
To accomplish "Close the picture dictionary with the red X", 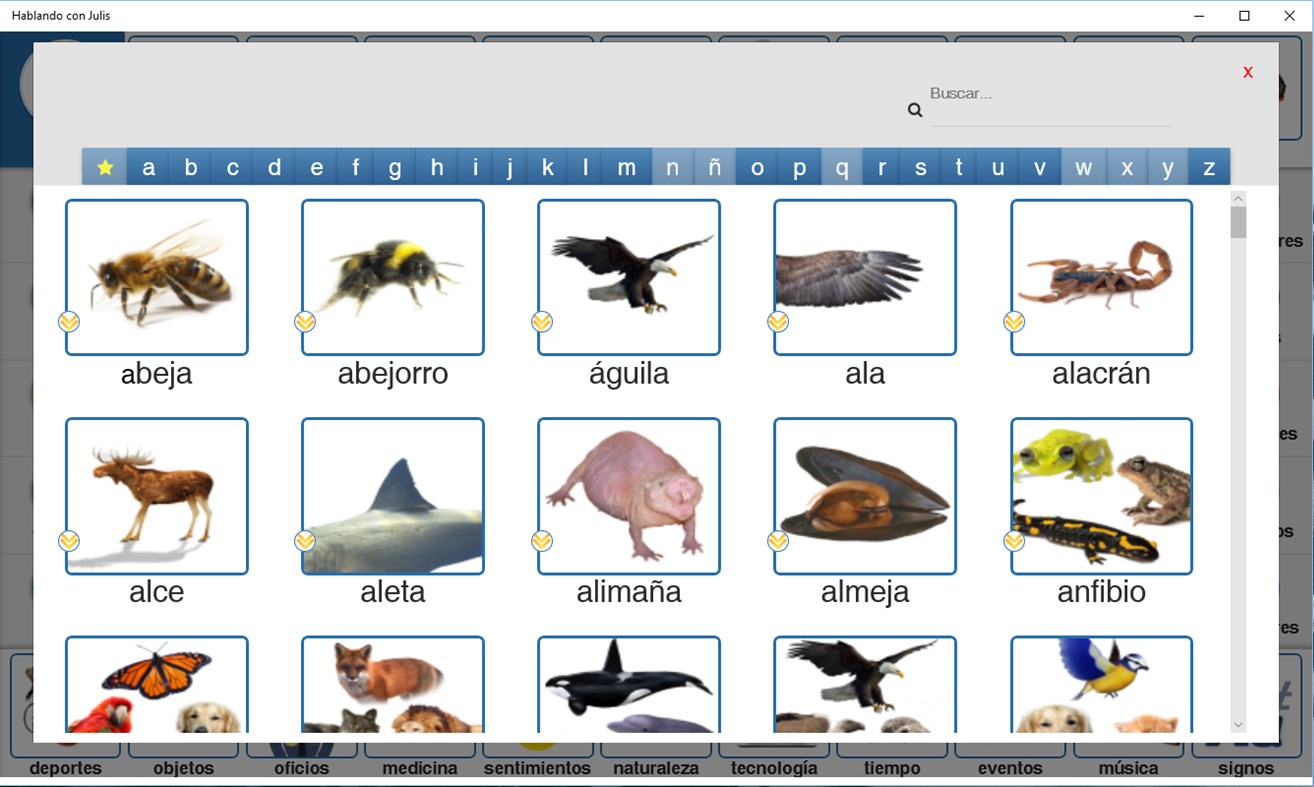I will [1247, 72].
